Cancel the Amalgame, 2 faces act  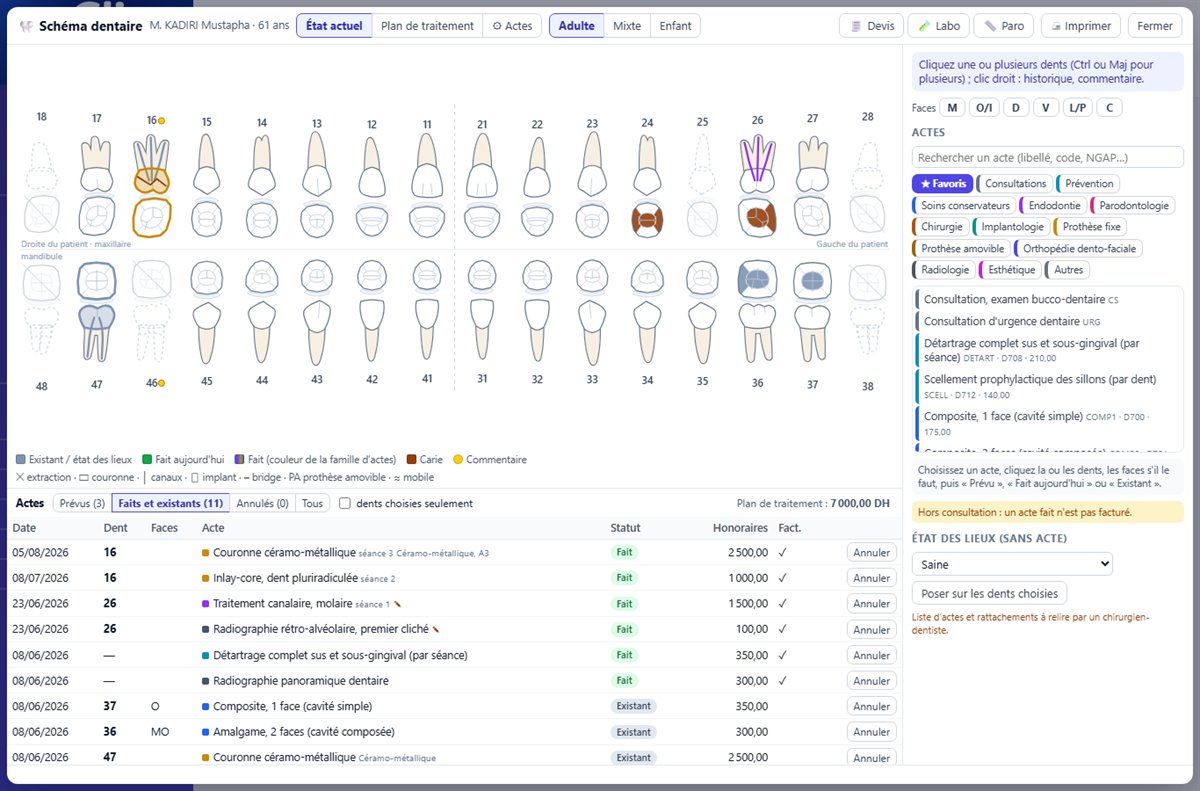pyautogui.click(x=872, y=732)
